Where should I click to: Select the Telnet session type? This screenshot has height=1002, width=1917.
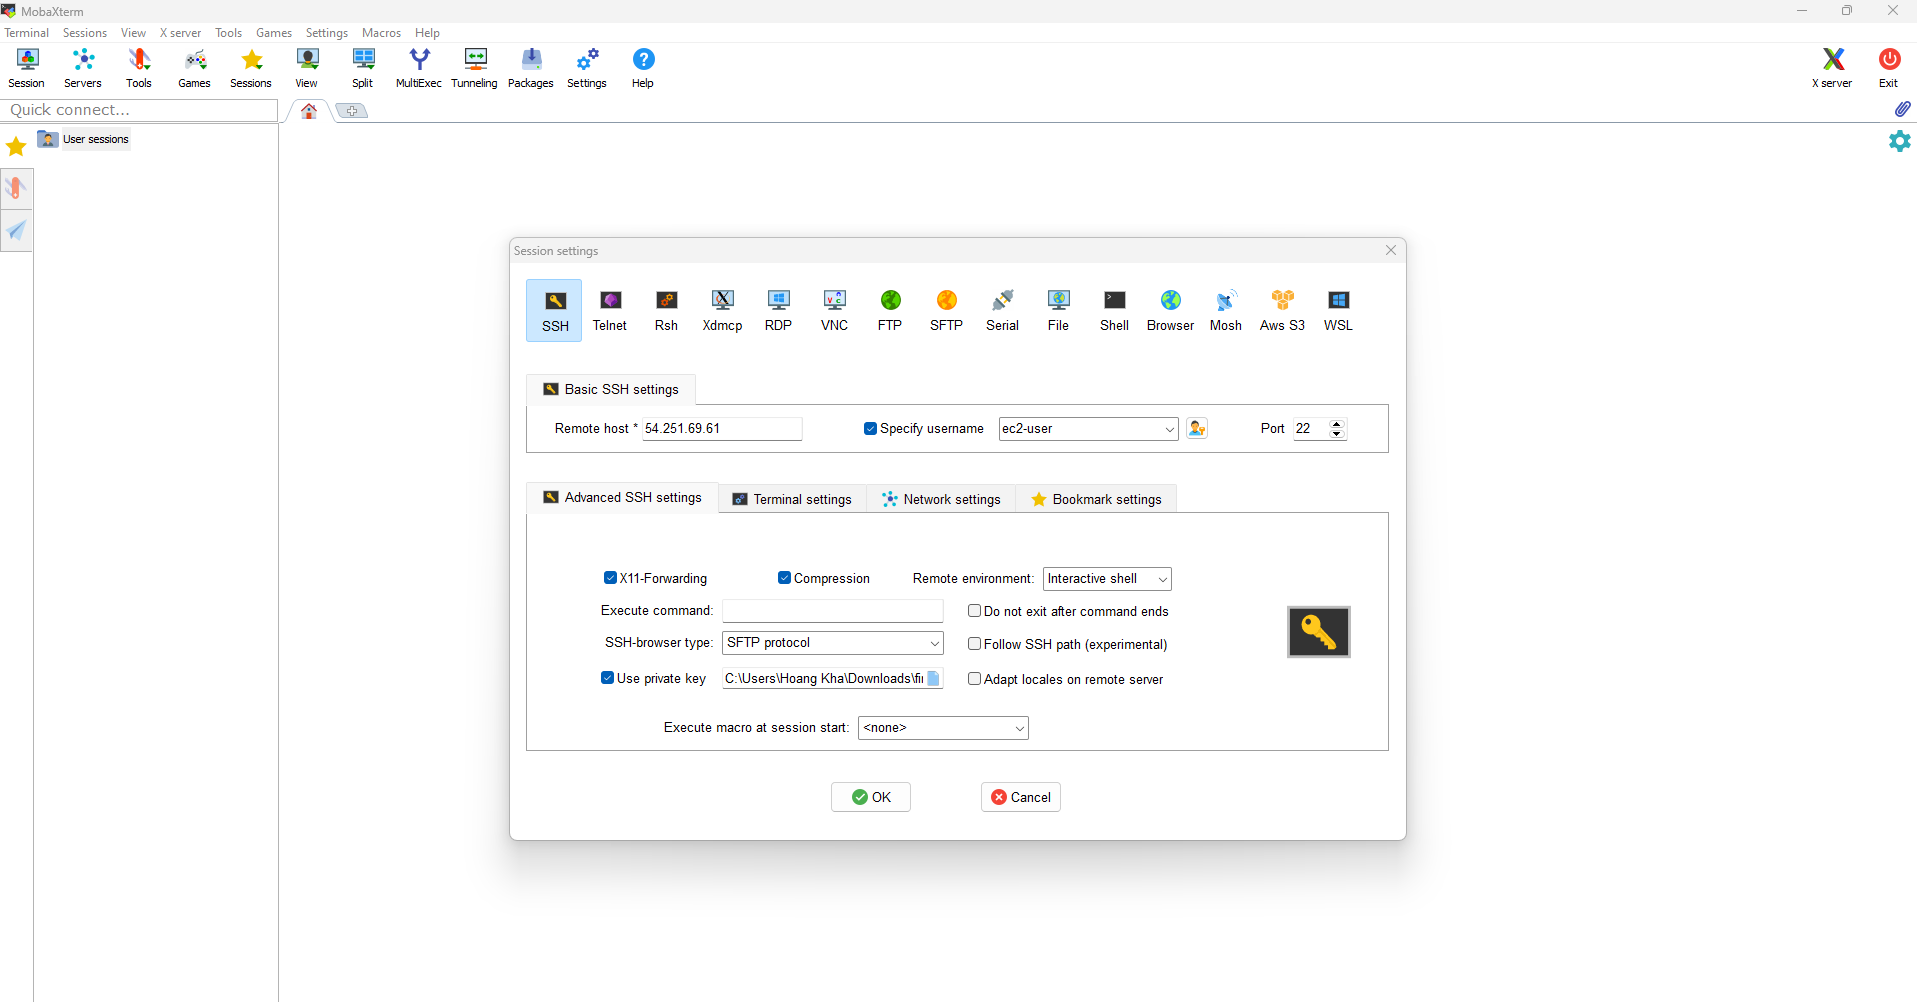click(610, 310)
